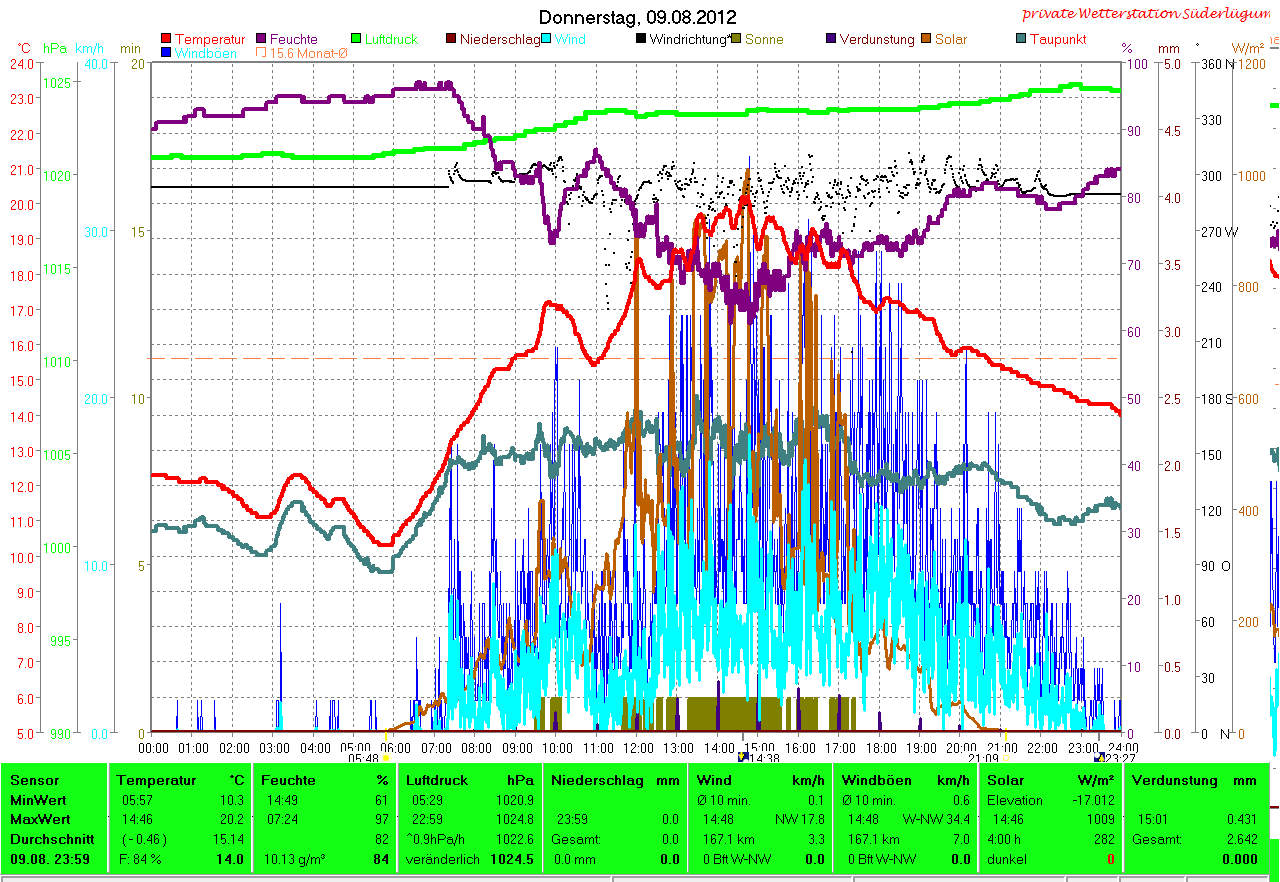This screenshot has width=1280, height=882.
Task: Click the dark red Niederschlag legend swatch
Action: click(x=452, y=39)
